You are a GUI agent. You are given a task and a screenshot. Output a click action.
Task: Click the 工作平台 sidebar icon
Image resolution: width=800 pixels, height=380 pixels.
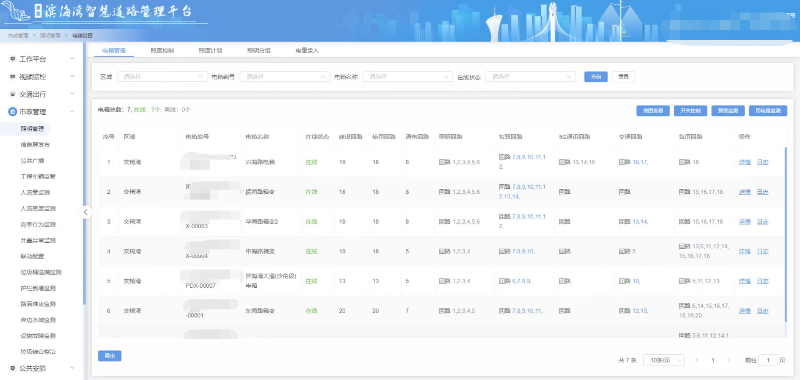13,59
